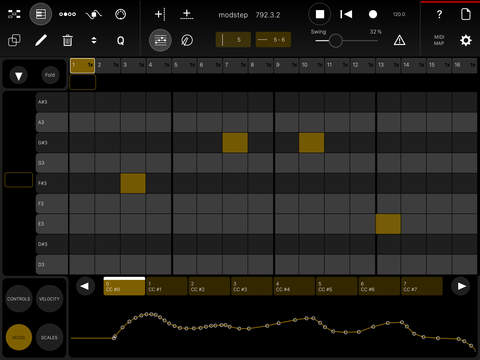Tap the note length field showing 5

[x=233, y=40]
